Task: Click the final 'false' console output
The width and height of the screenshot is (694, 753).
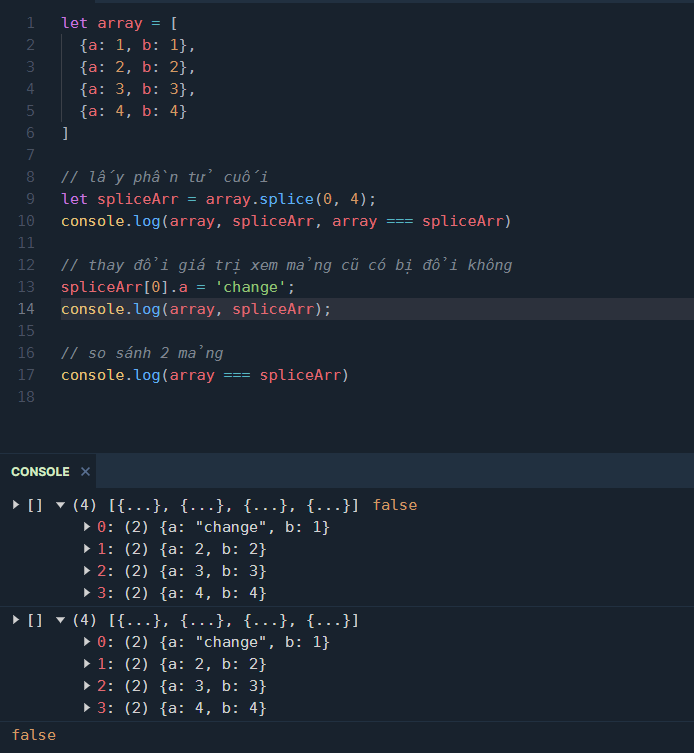Action: point(34,735)
